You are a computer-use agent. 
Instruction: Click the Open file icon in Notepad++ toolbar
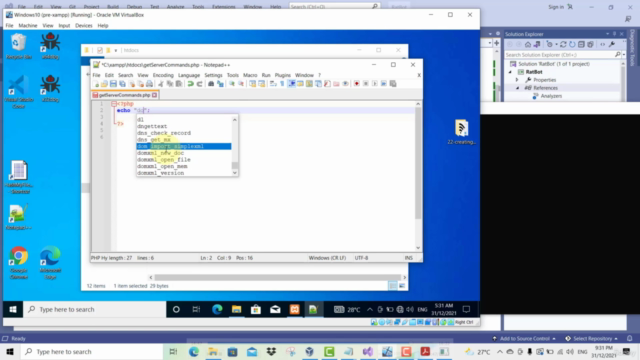click(104, 84)
